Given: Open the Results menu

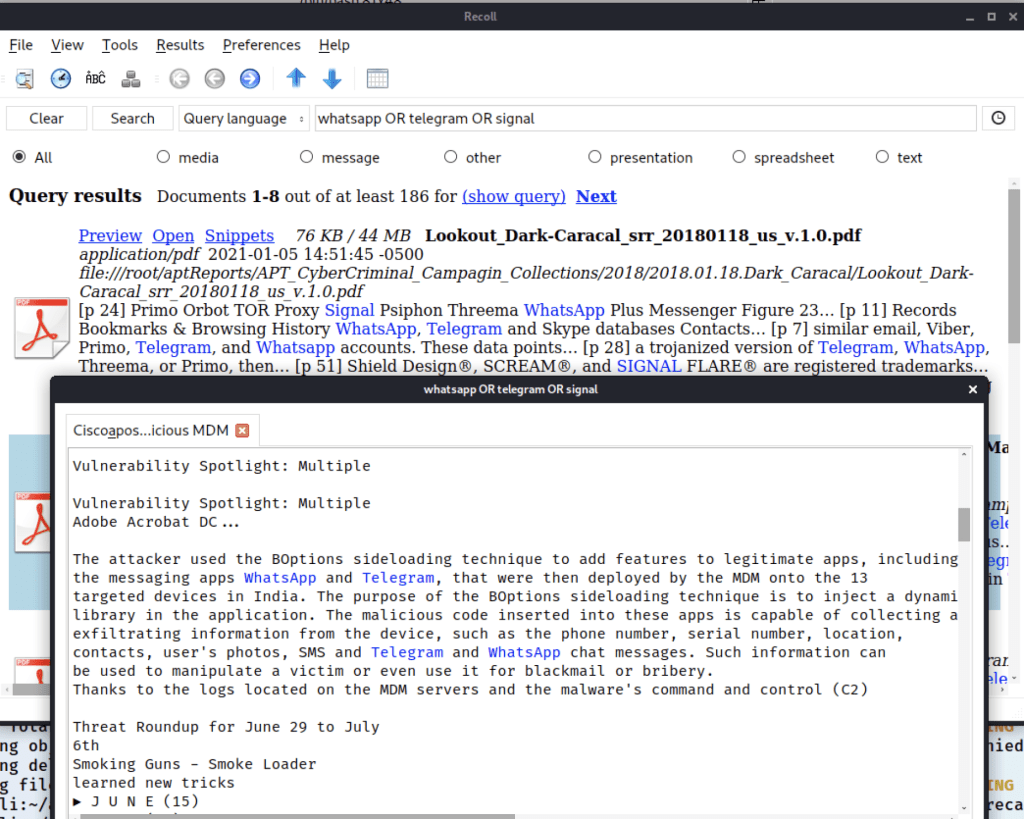Looking at the screenshot, I should tap(180, 45).
